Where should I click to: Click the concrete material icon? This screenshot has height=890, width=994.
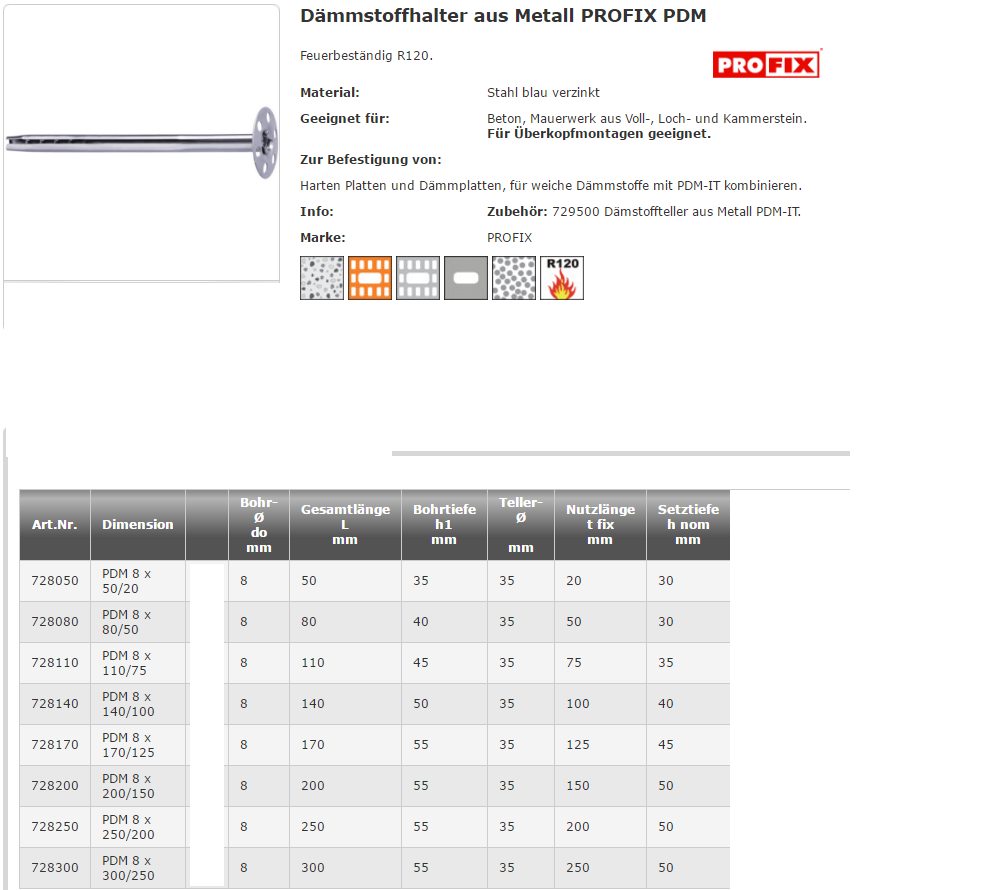(322, 278)
